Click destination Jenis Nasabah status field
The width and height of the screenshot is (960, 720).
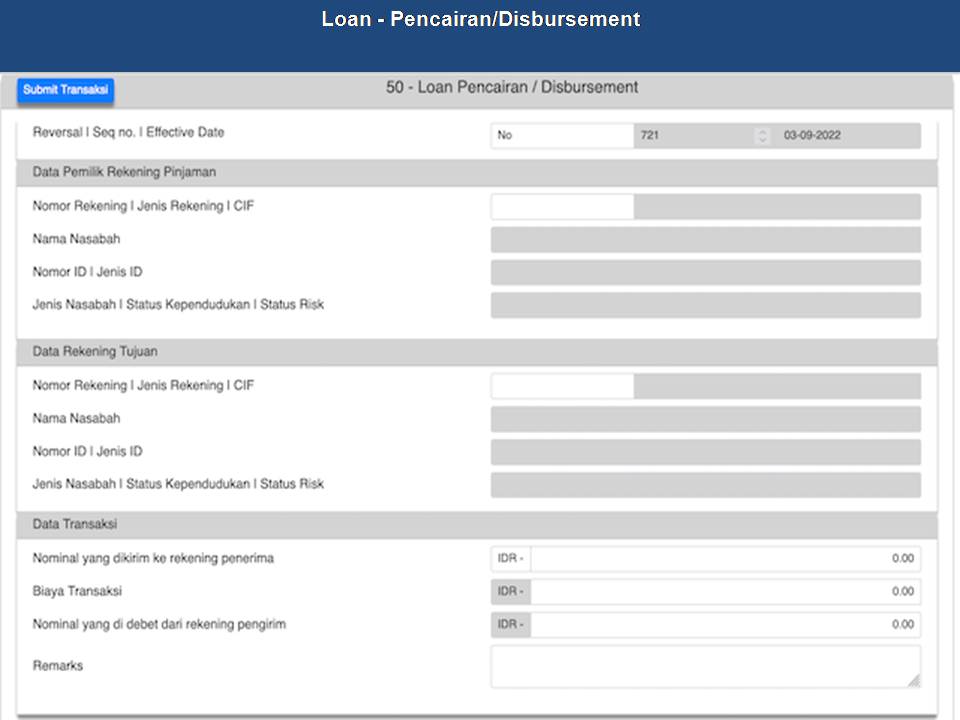coord(705,485)
